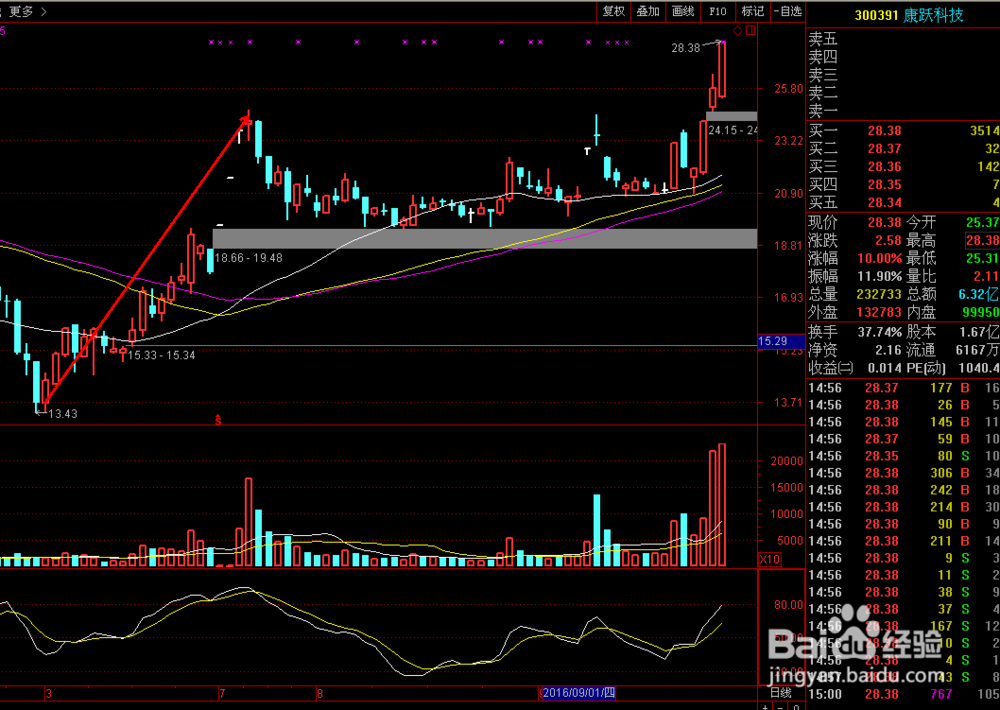Click the 20000 volume axis label

(787, 461)
